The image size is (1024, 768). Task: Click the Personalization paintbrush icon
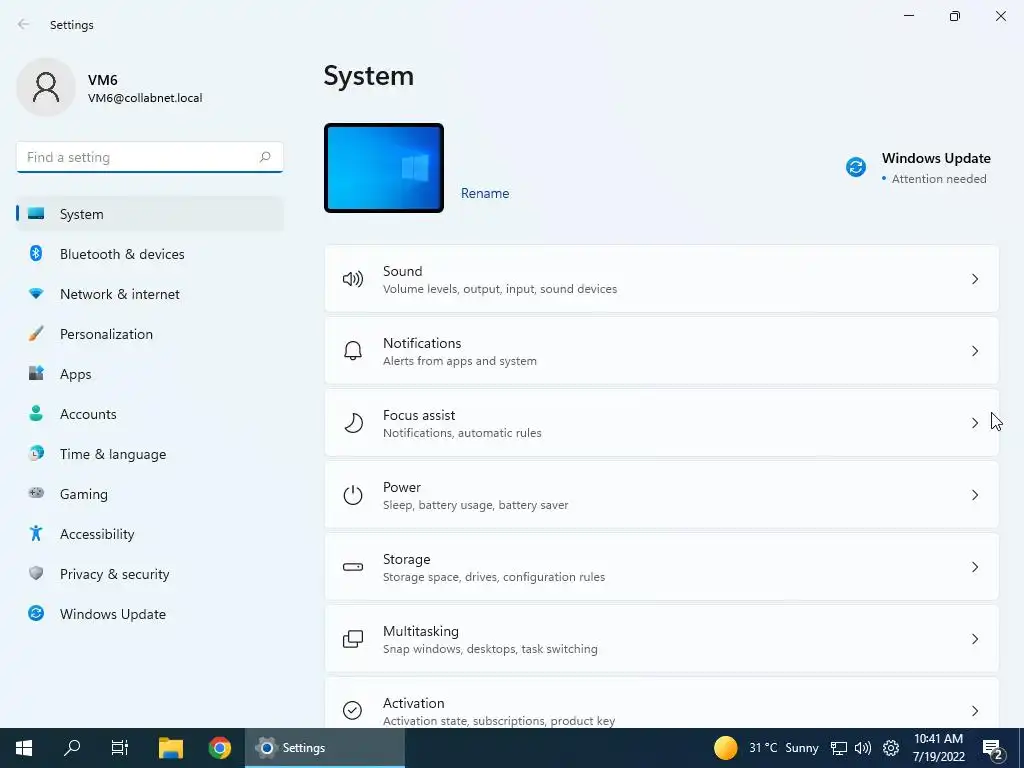tap(36, 334)
